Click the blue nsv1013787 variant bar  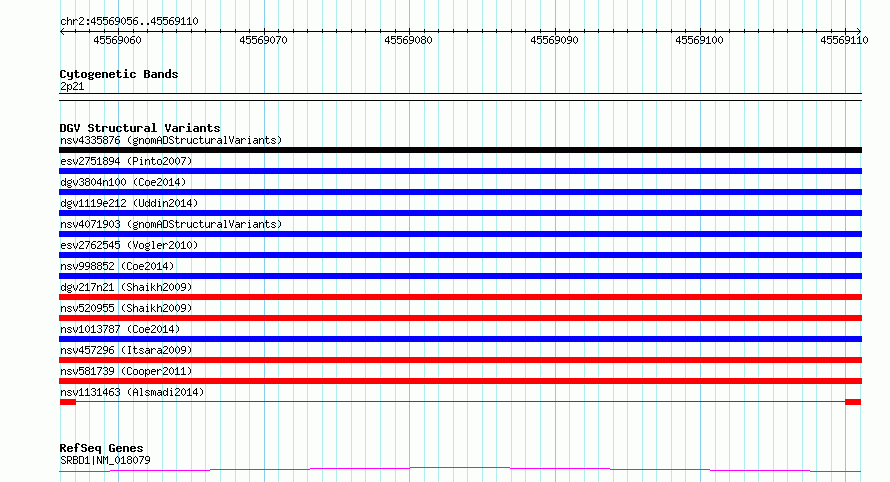[460, 339]
